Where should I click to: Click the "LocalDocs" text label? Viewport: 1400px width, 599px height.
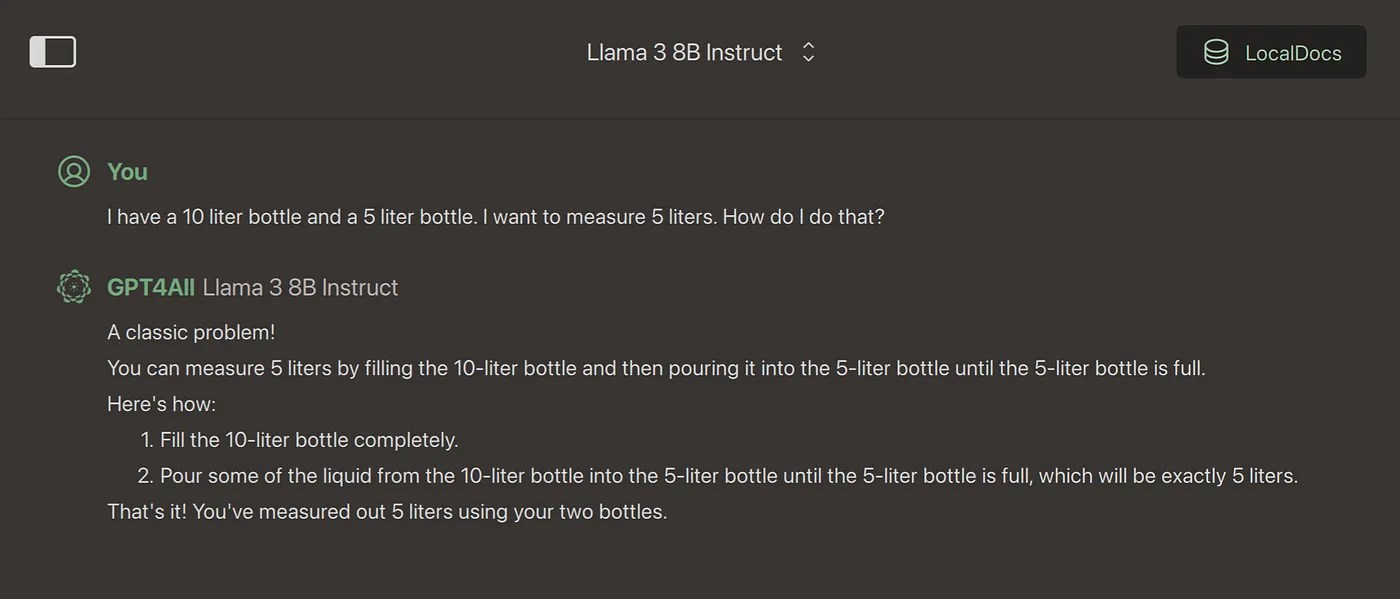(1293, 54)
